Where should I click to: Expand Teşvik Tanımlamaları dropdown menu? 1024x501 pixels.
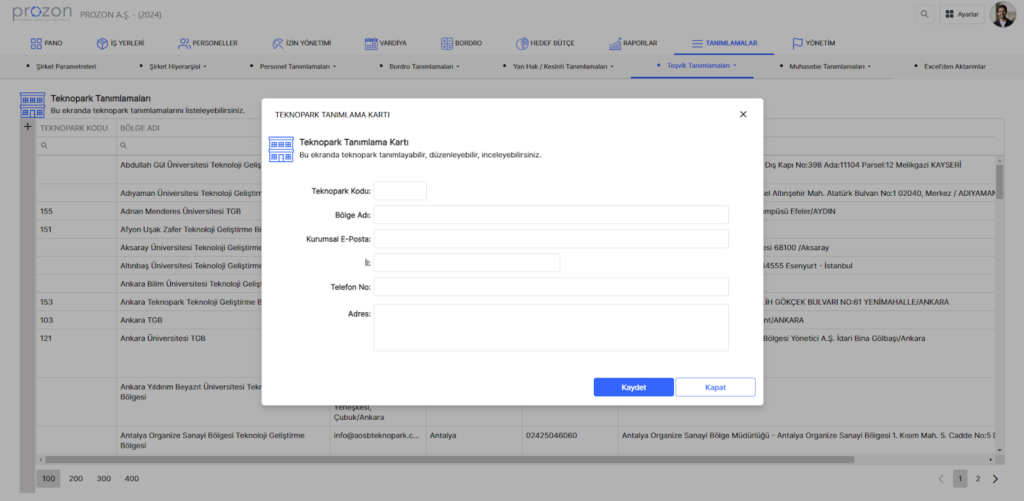pos(701,66)
